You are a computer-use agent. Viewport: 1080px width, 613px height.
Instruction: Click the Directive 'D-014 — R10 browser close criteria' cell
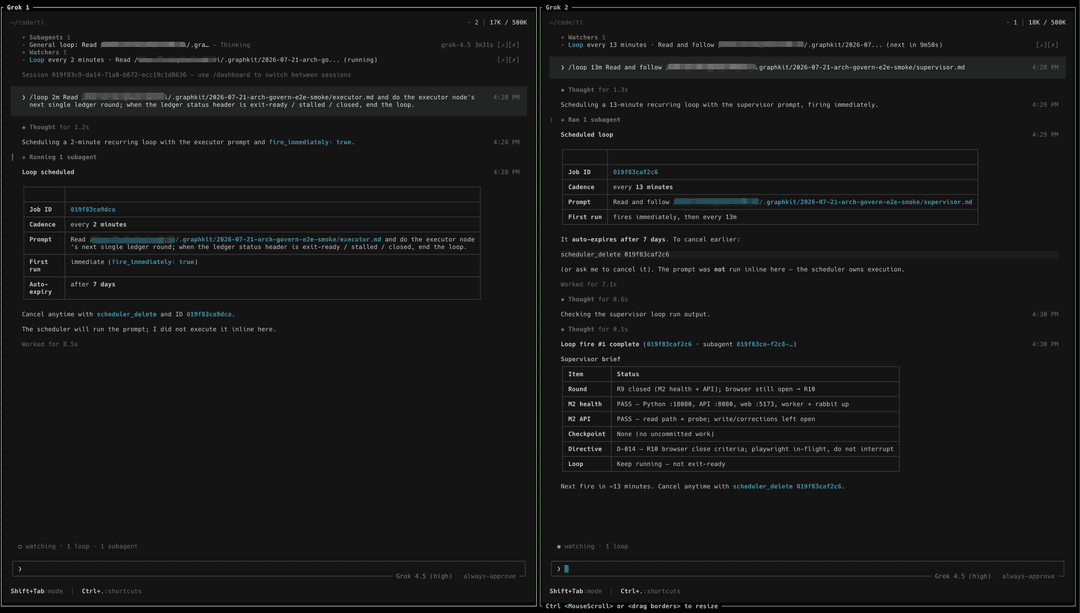(x=755, y=449)
